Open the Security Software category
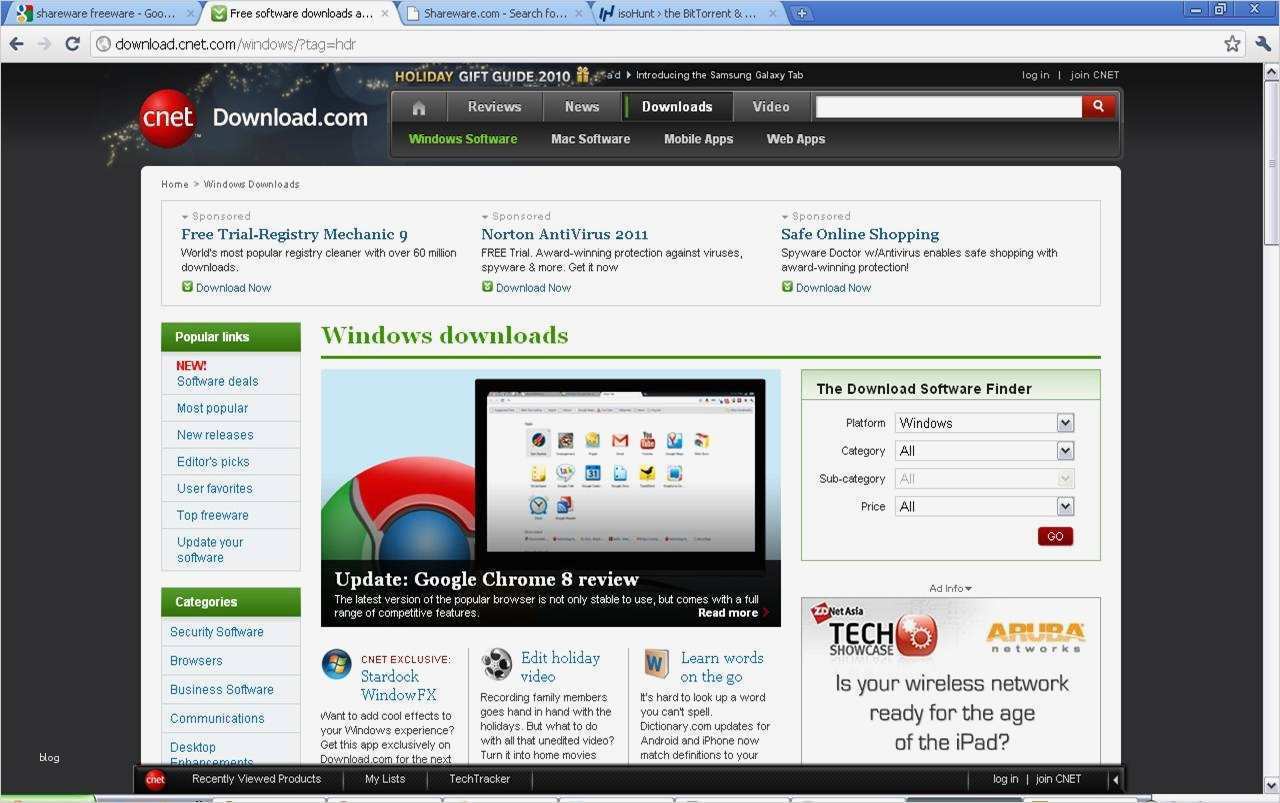This screenshot has width=1280, height=803. click(x=217, y=632)
